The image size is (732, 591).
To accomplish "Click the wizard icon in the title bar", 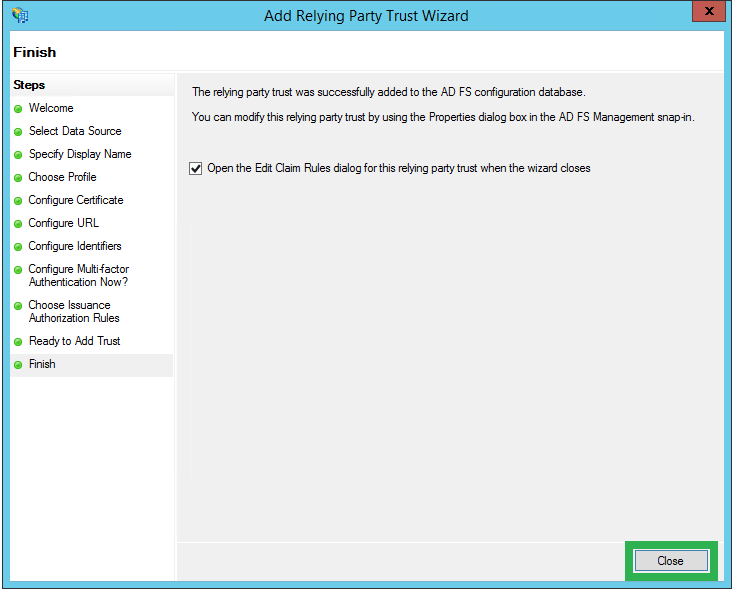I will (x=20, y=15).
